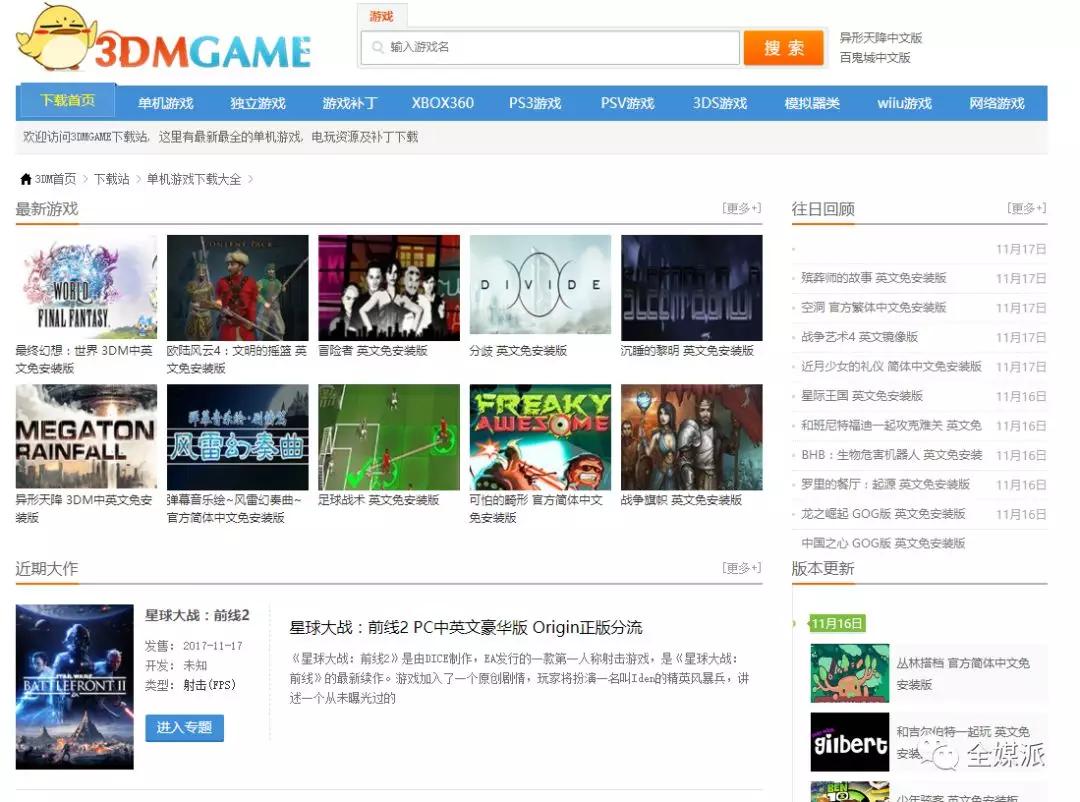
Task: Open 近月少女的礼仪 简体中文免安装版 entry
Action: (x=891, y=367)
